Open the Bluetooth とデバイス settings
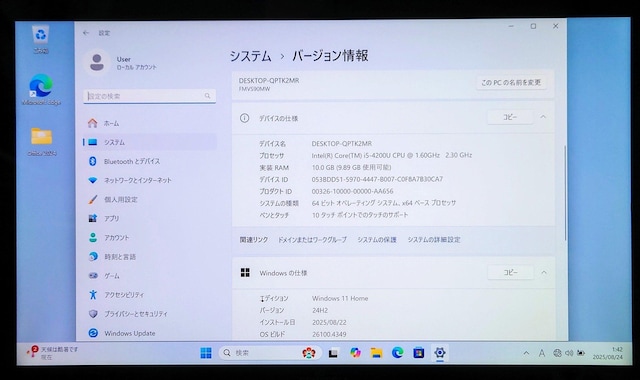640x380 pixels. point(149,161)
